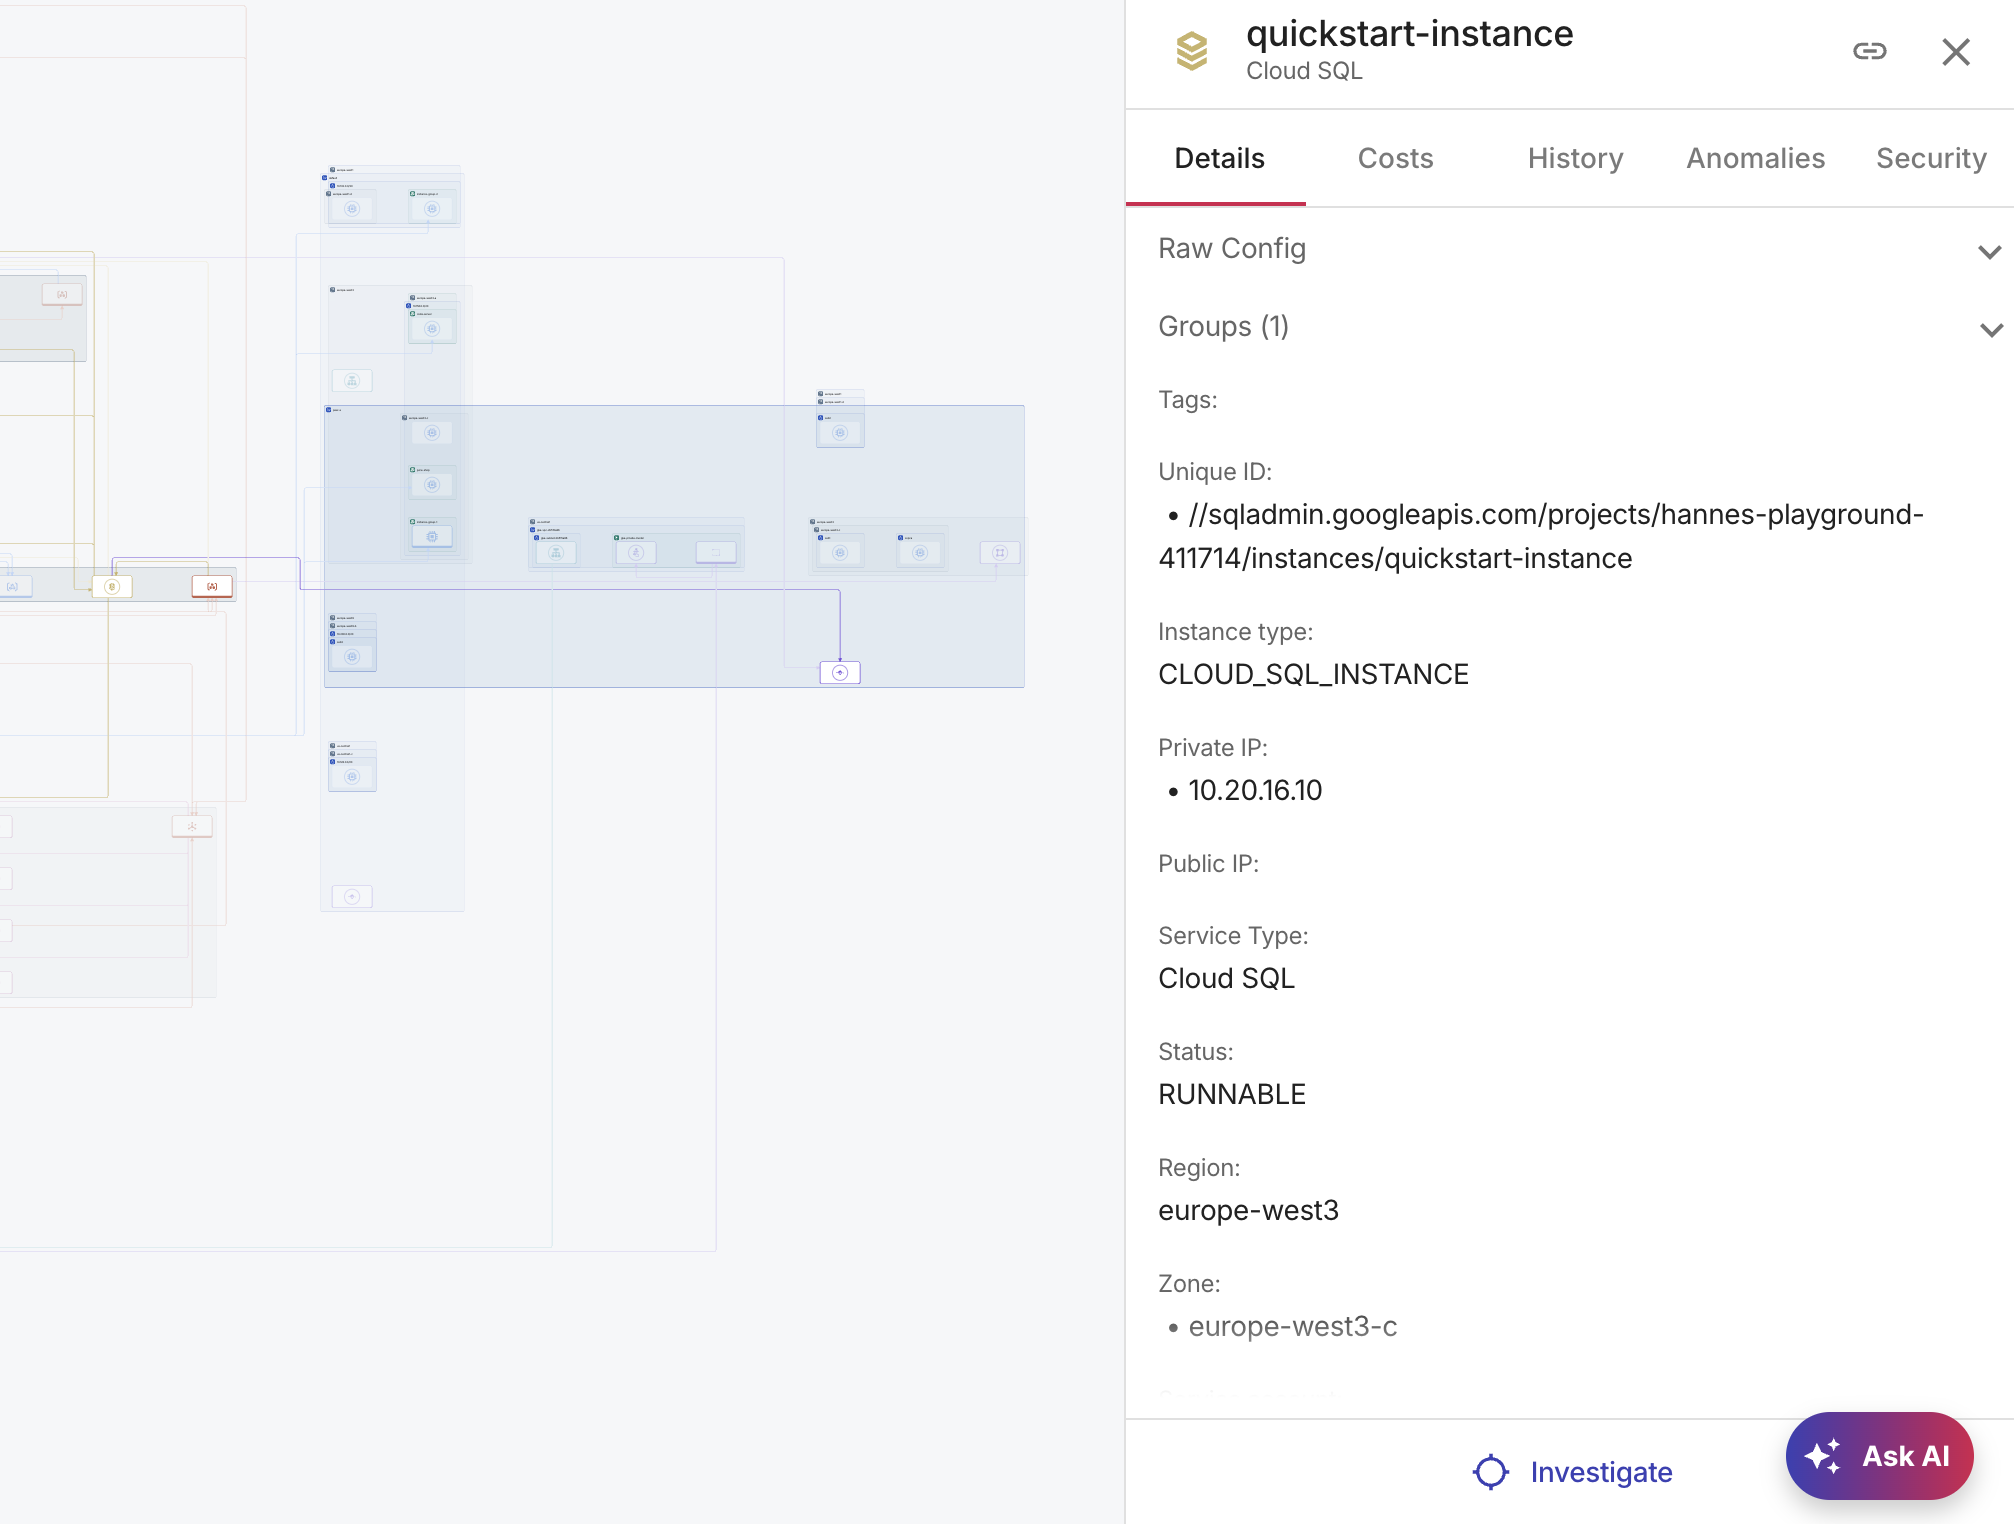Select the red-bordered node in diagram
Image resolution: width=2014 pixels, height=1524 pixels.
point(212,586)
